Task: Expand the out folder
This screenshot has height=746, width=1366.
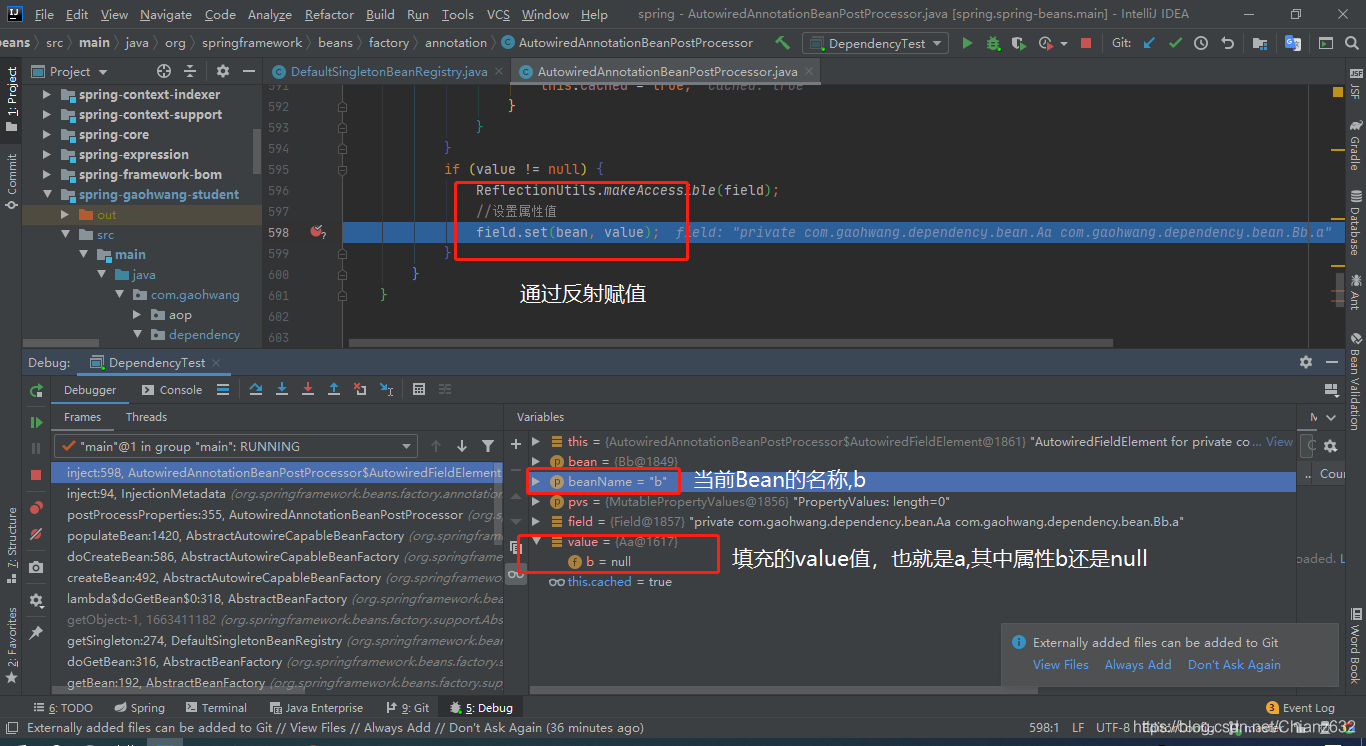Action: (64, 214)
